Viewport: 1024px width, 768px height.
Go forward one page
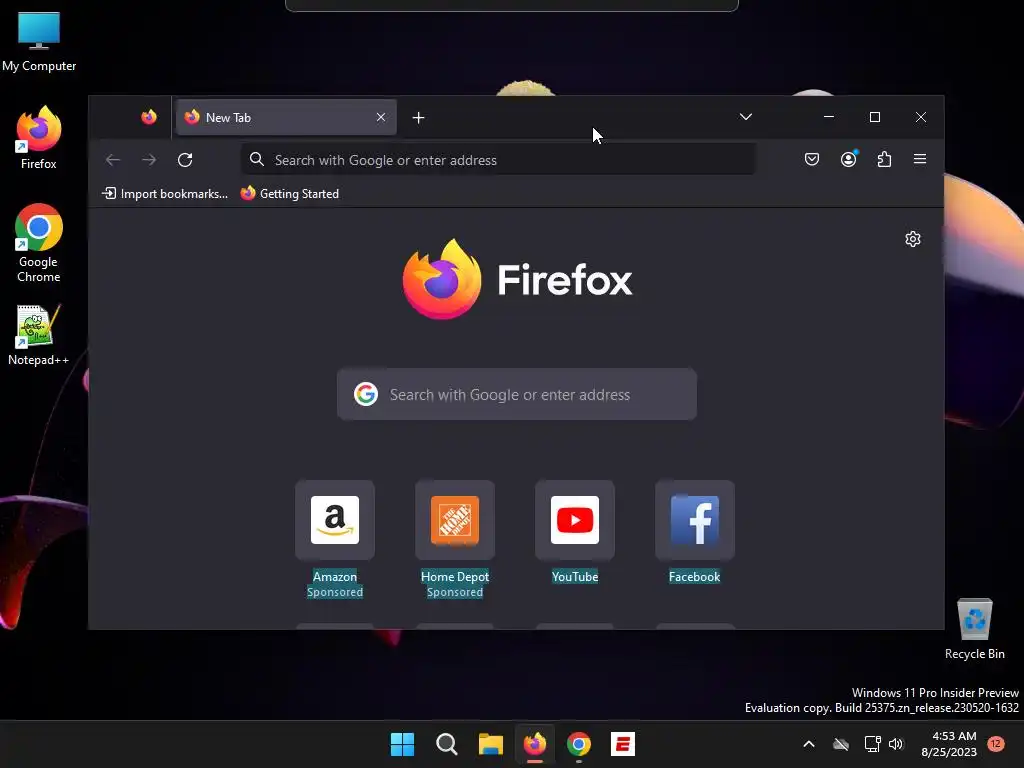(x=149, y=160)
